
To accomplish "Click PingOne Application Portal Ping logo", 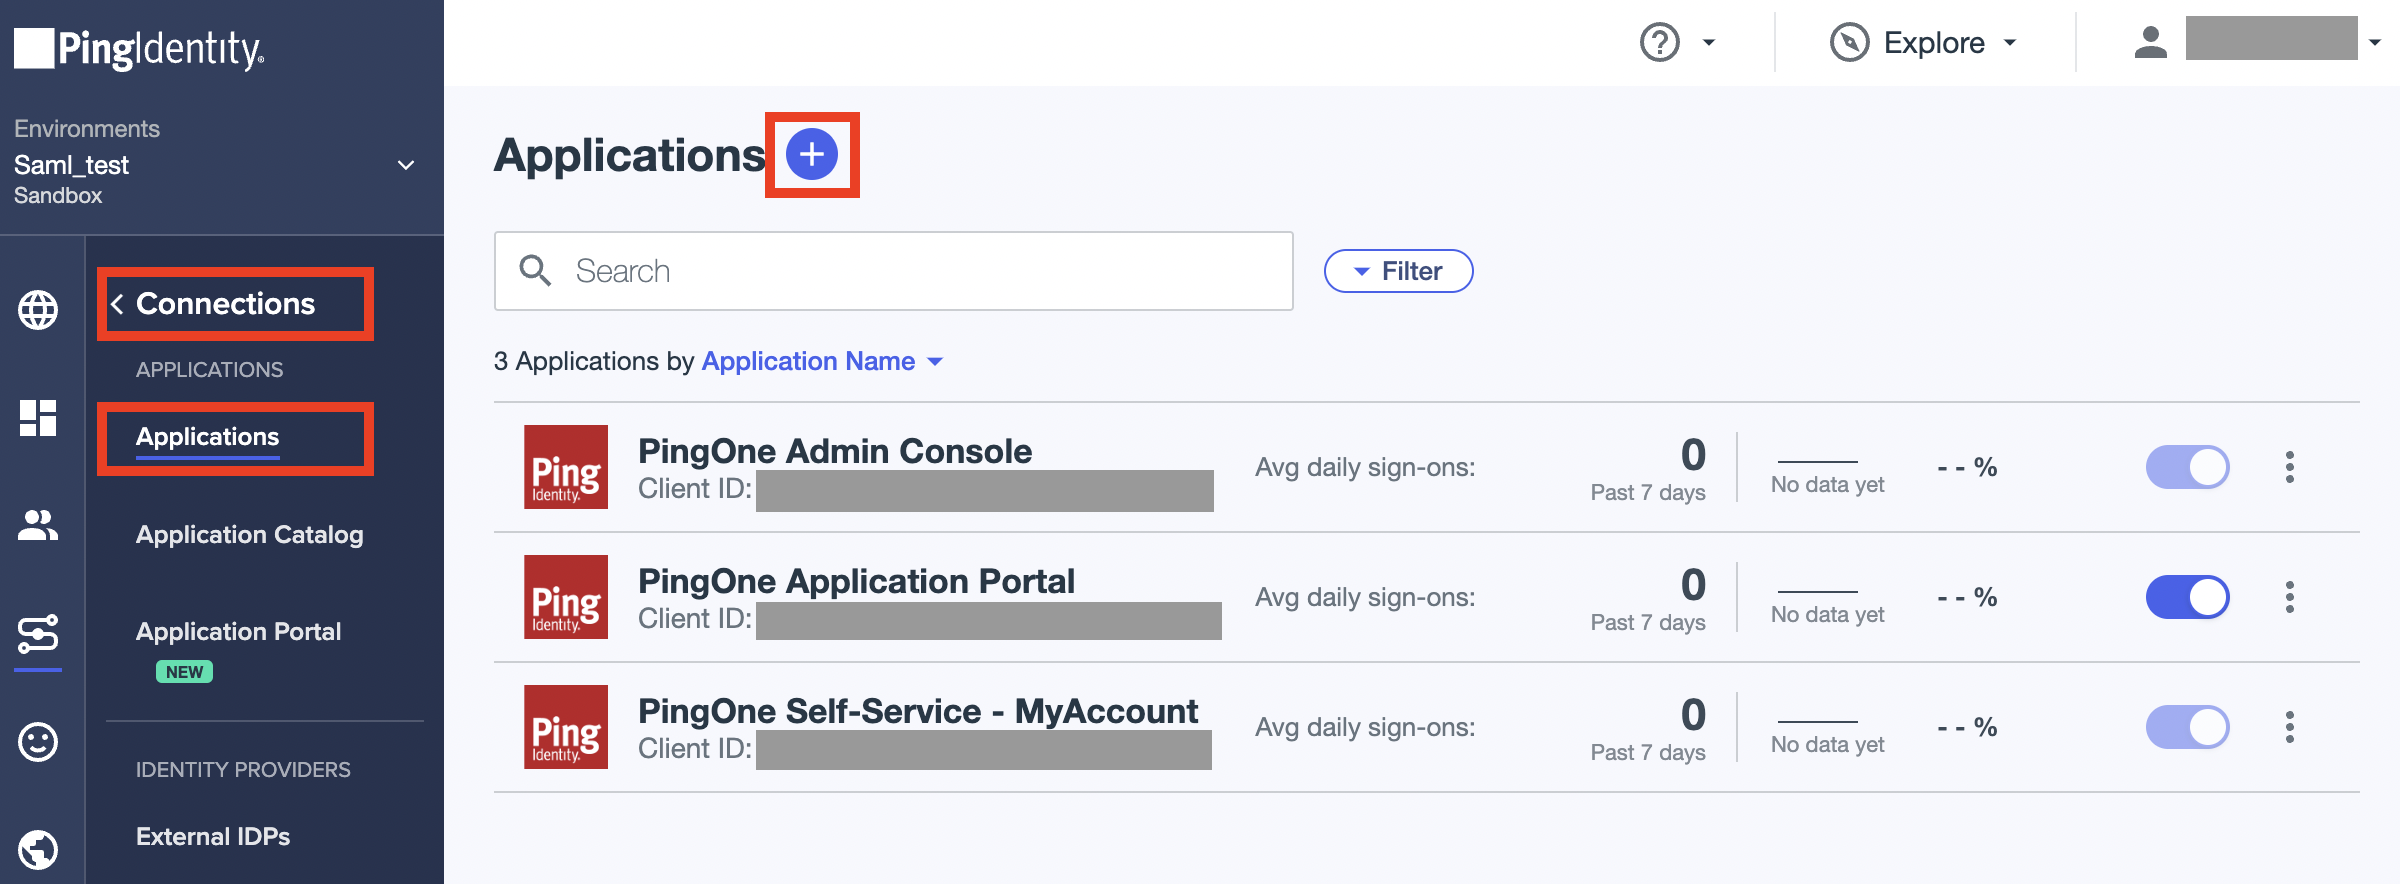I will point(566,597).
